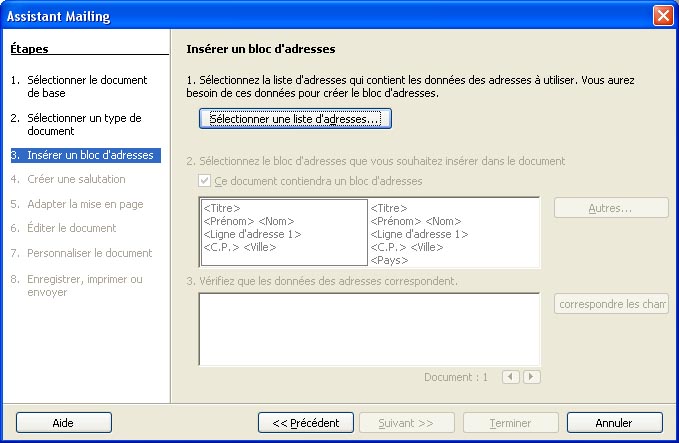The width and height of the screenshot is (679, 443).
Task: Go back with '<< Précédent' button
Action: coord(305,423)
